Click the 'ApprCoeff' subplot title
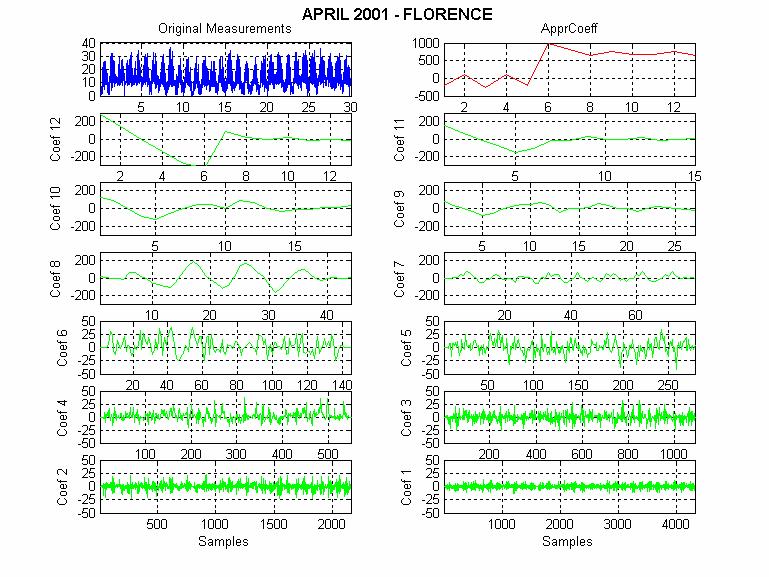 tap(569, 28)
